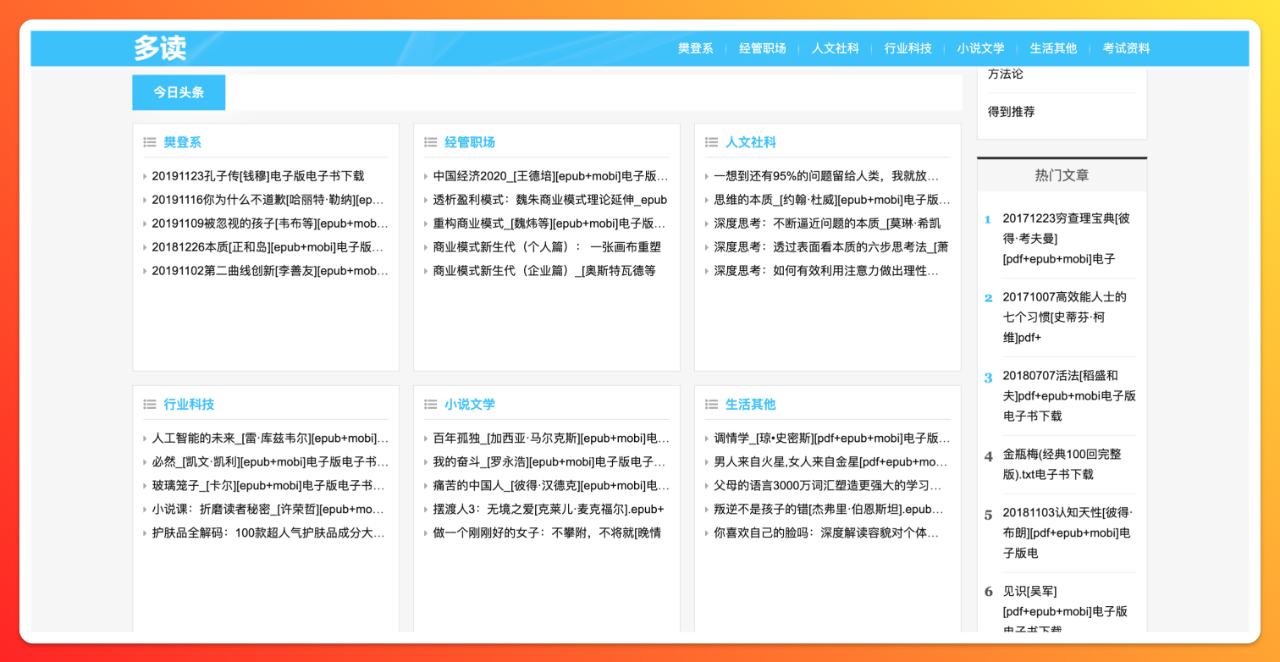Open article 20191102第二曲线创新
Viewport: 1280px width, 662px height.
coord(270,271)
